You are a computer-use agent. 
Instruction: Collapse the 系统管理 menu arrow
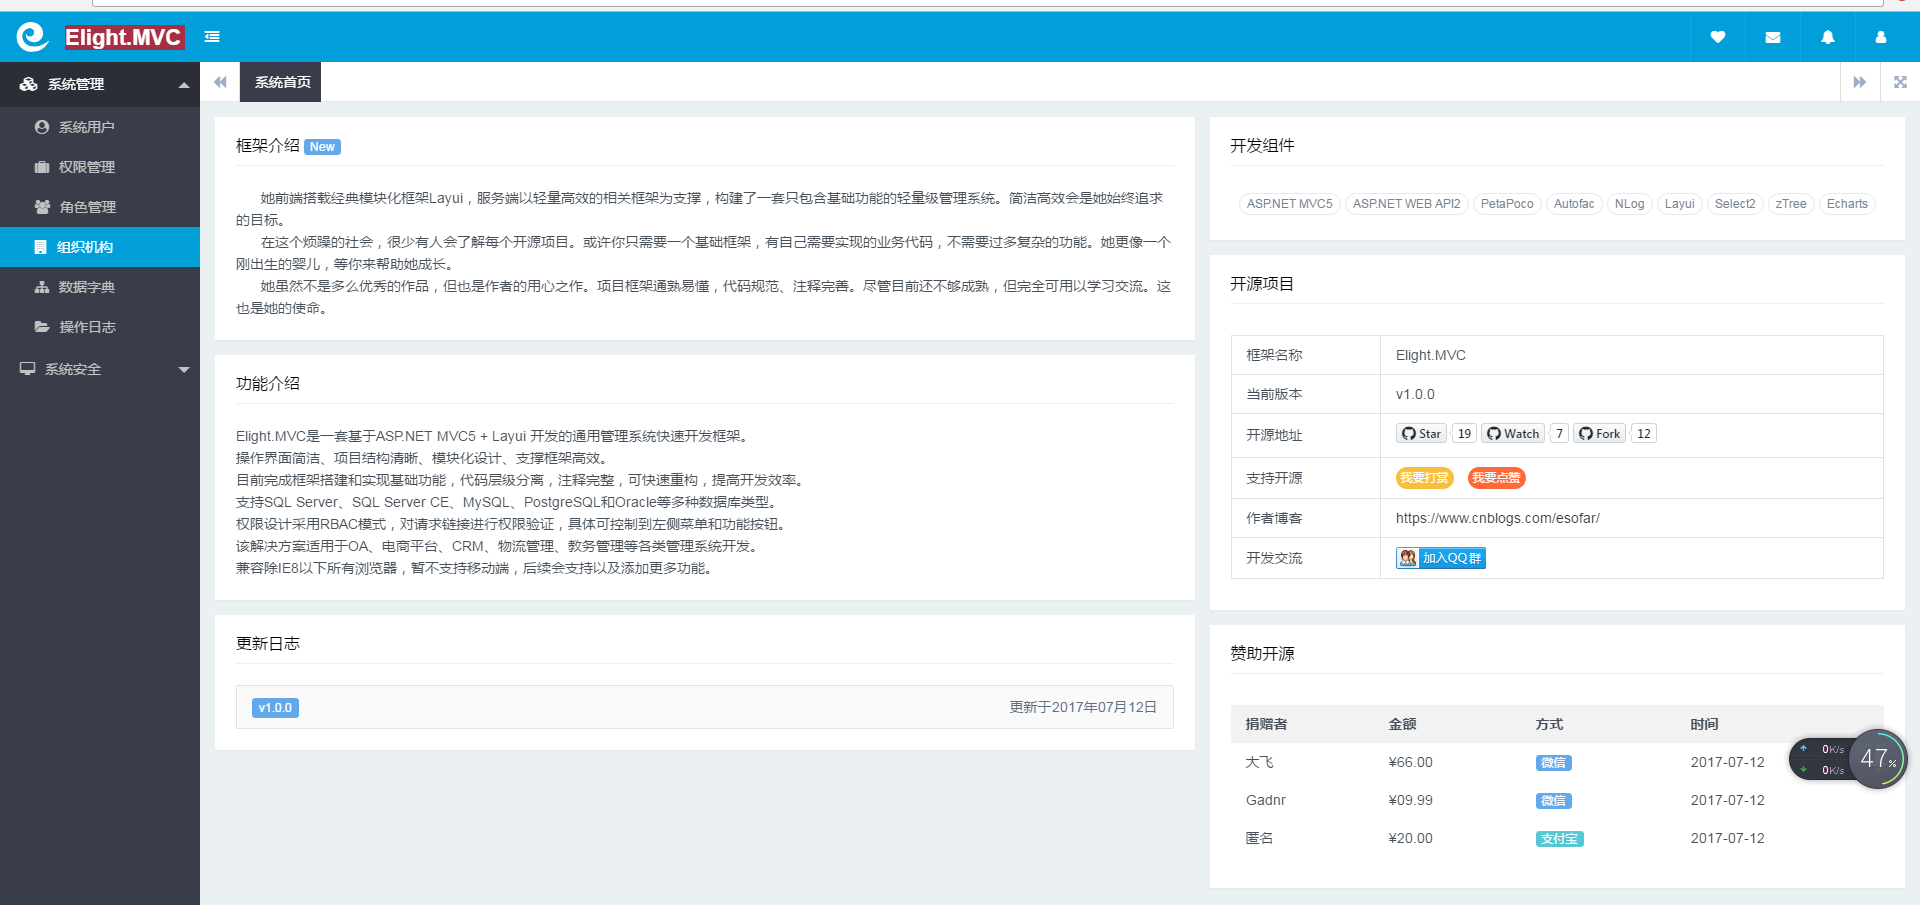184,85
